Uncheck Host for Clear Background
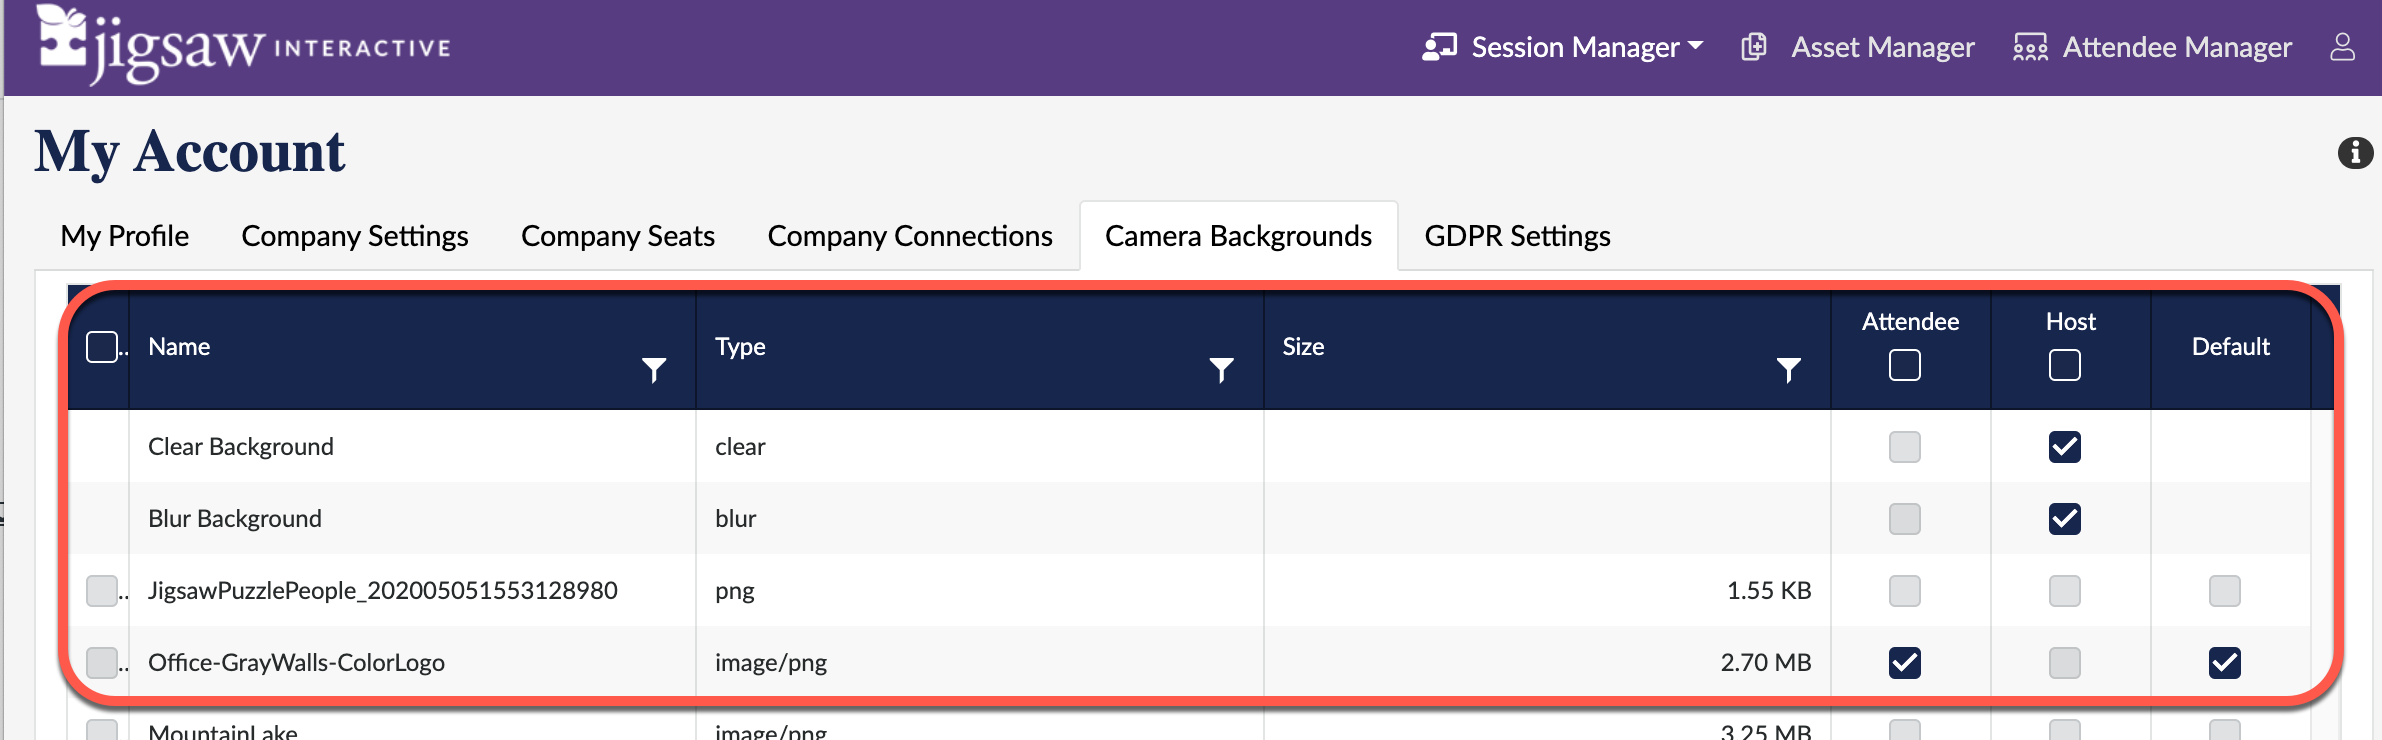 [2064, 447]
